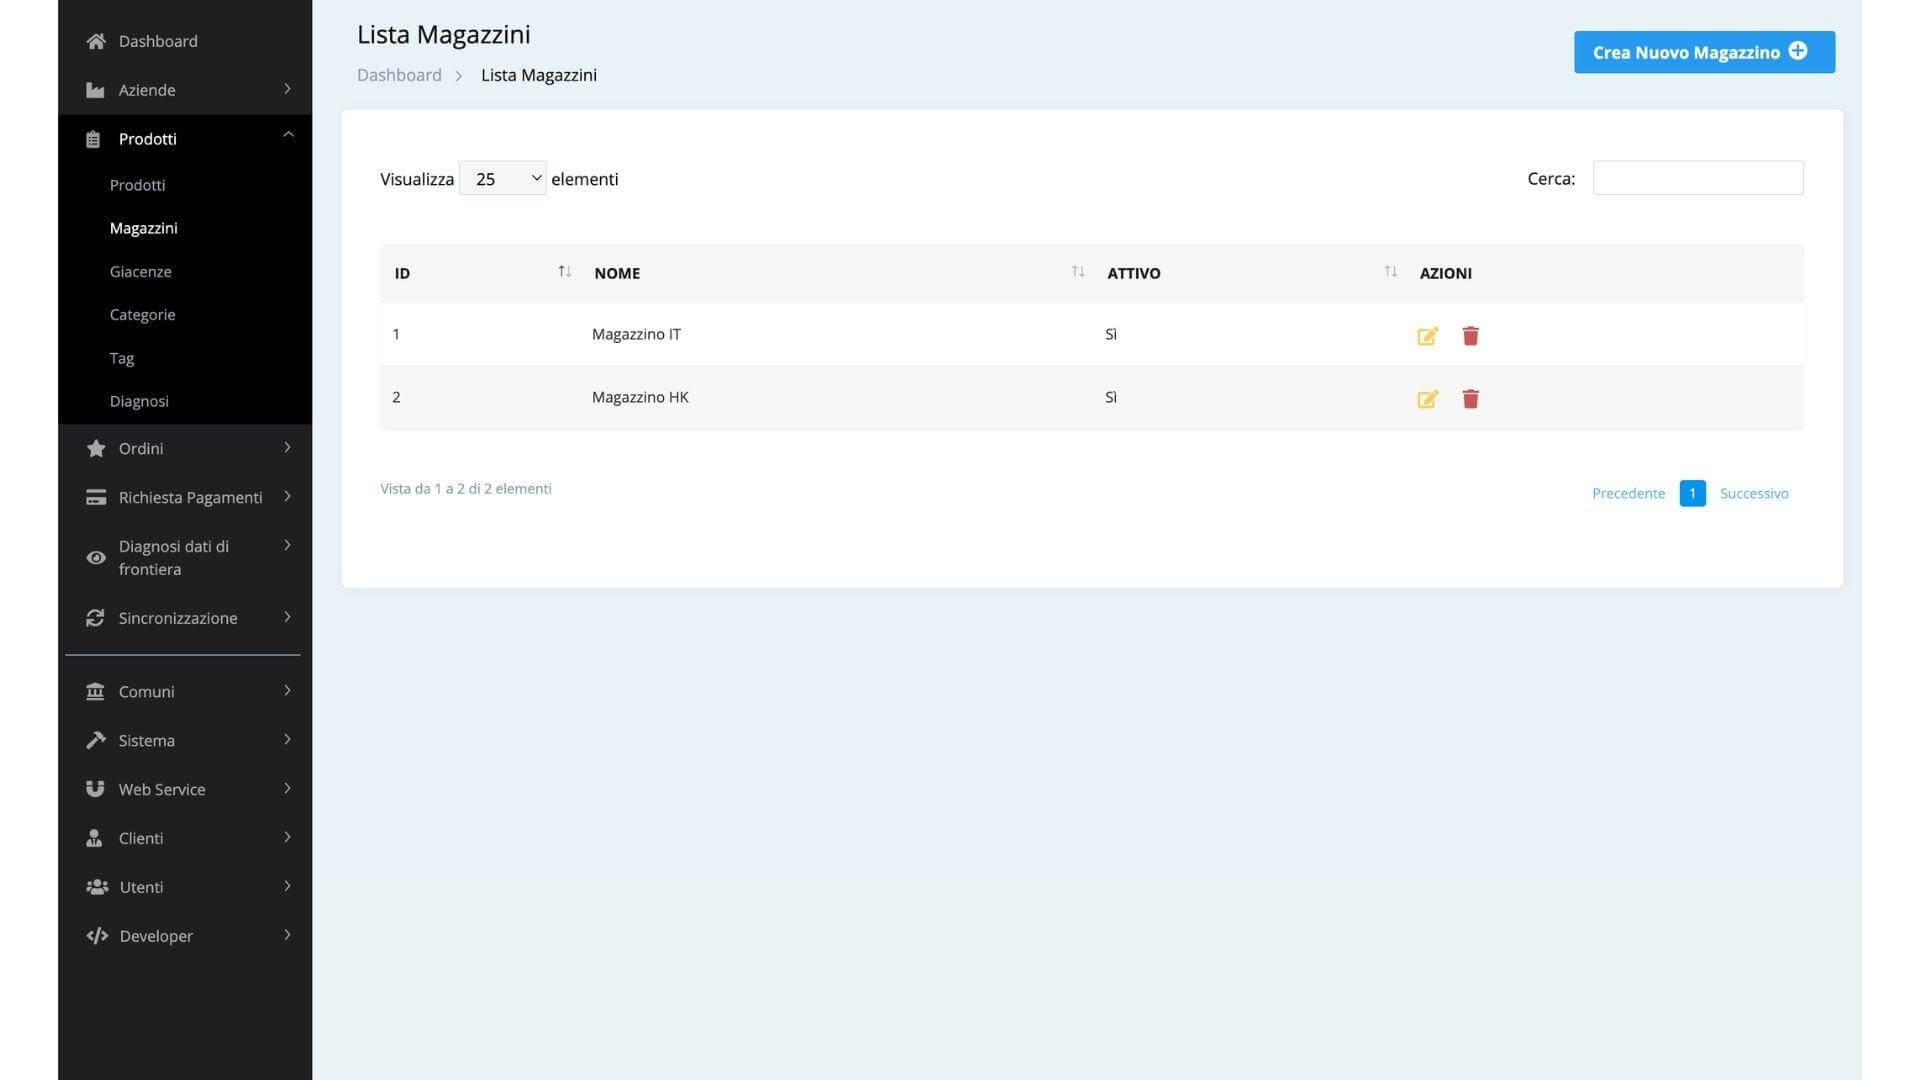Click the Developer code icon
This screenshot has width=1920, height=1080.
pos(97,936)
